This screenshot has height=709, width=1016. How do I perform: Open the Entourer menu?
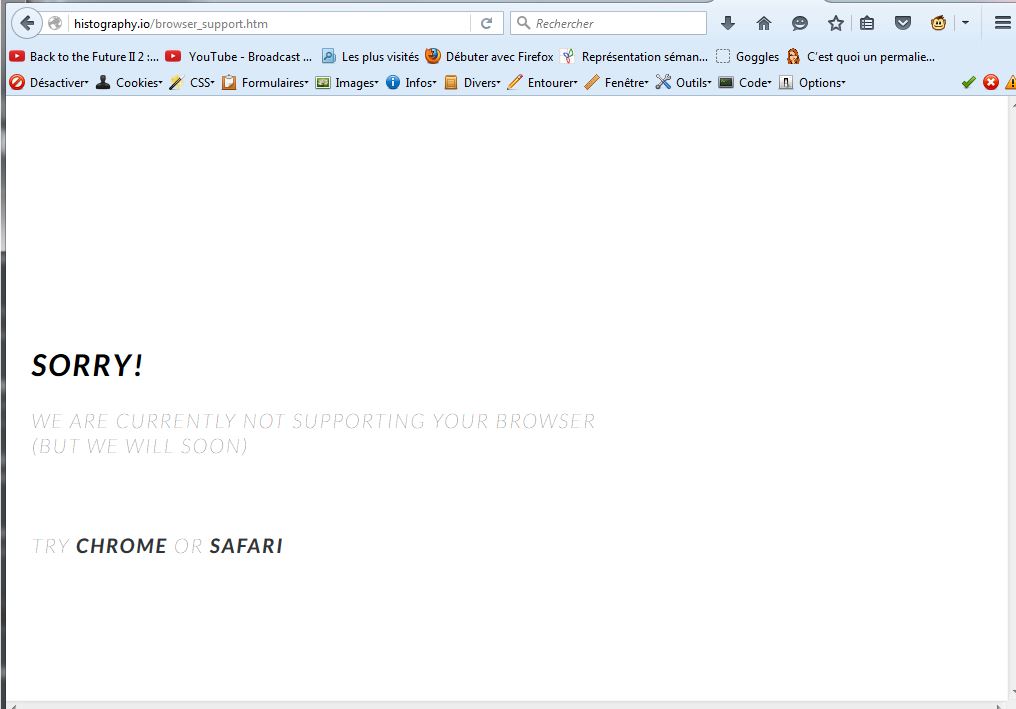pos(542,83)
